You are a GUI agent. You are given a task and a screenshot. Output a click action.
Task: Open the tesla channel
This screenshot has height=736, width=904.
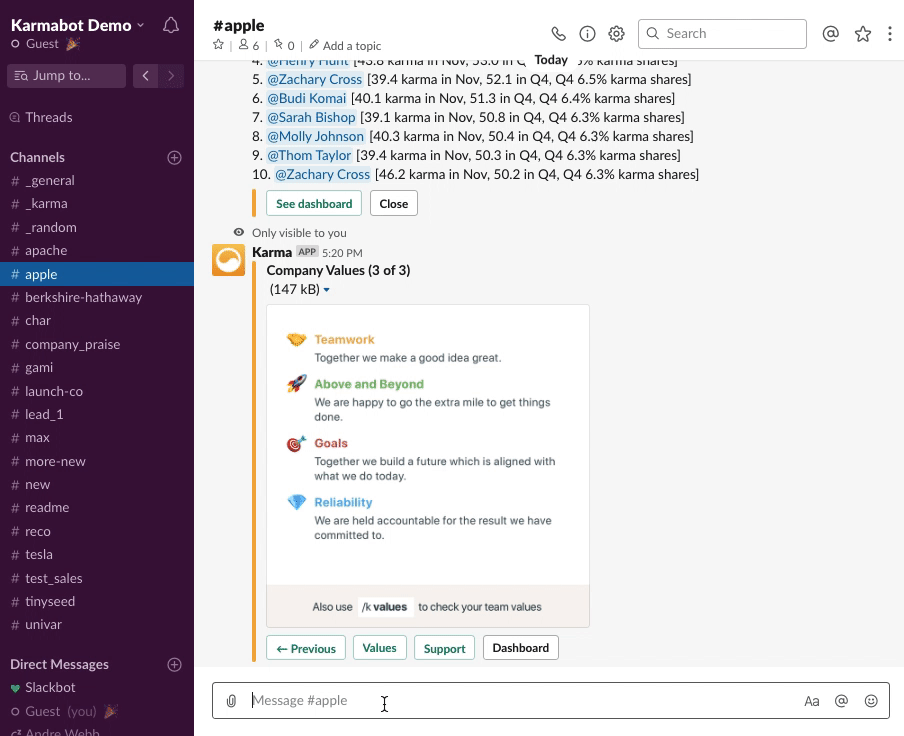point(97,554)
